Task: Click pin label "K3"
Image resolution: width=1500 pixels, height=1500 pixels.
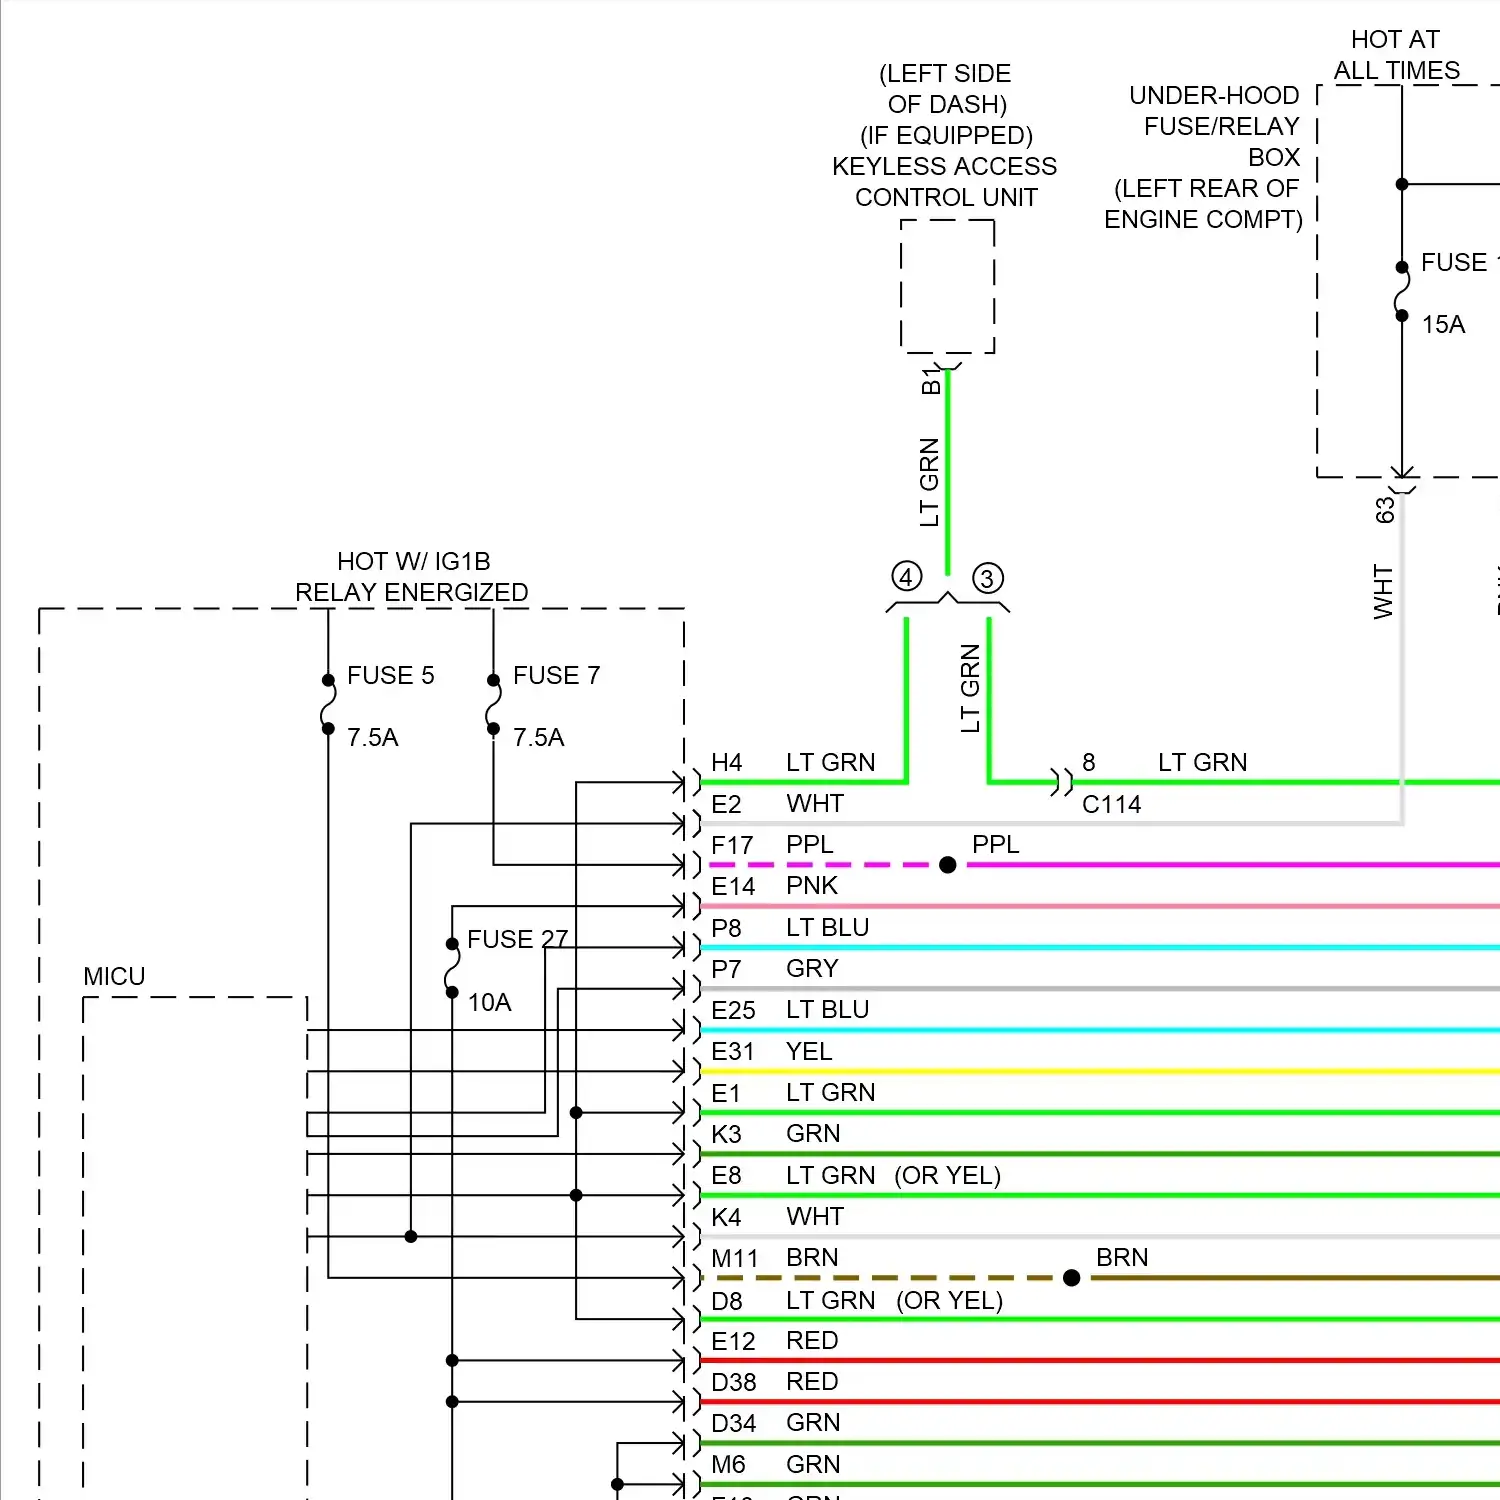Action: [x=726, y=1135]
